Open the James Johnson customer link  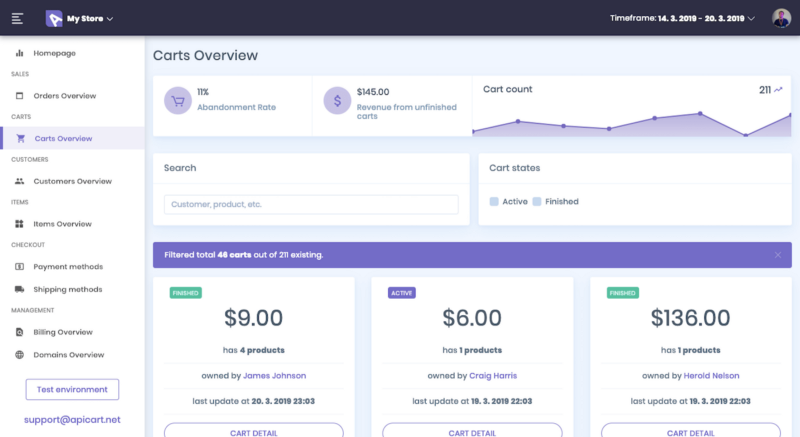click(x=274, y=376)
